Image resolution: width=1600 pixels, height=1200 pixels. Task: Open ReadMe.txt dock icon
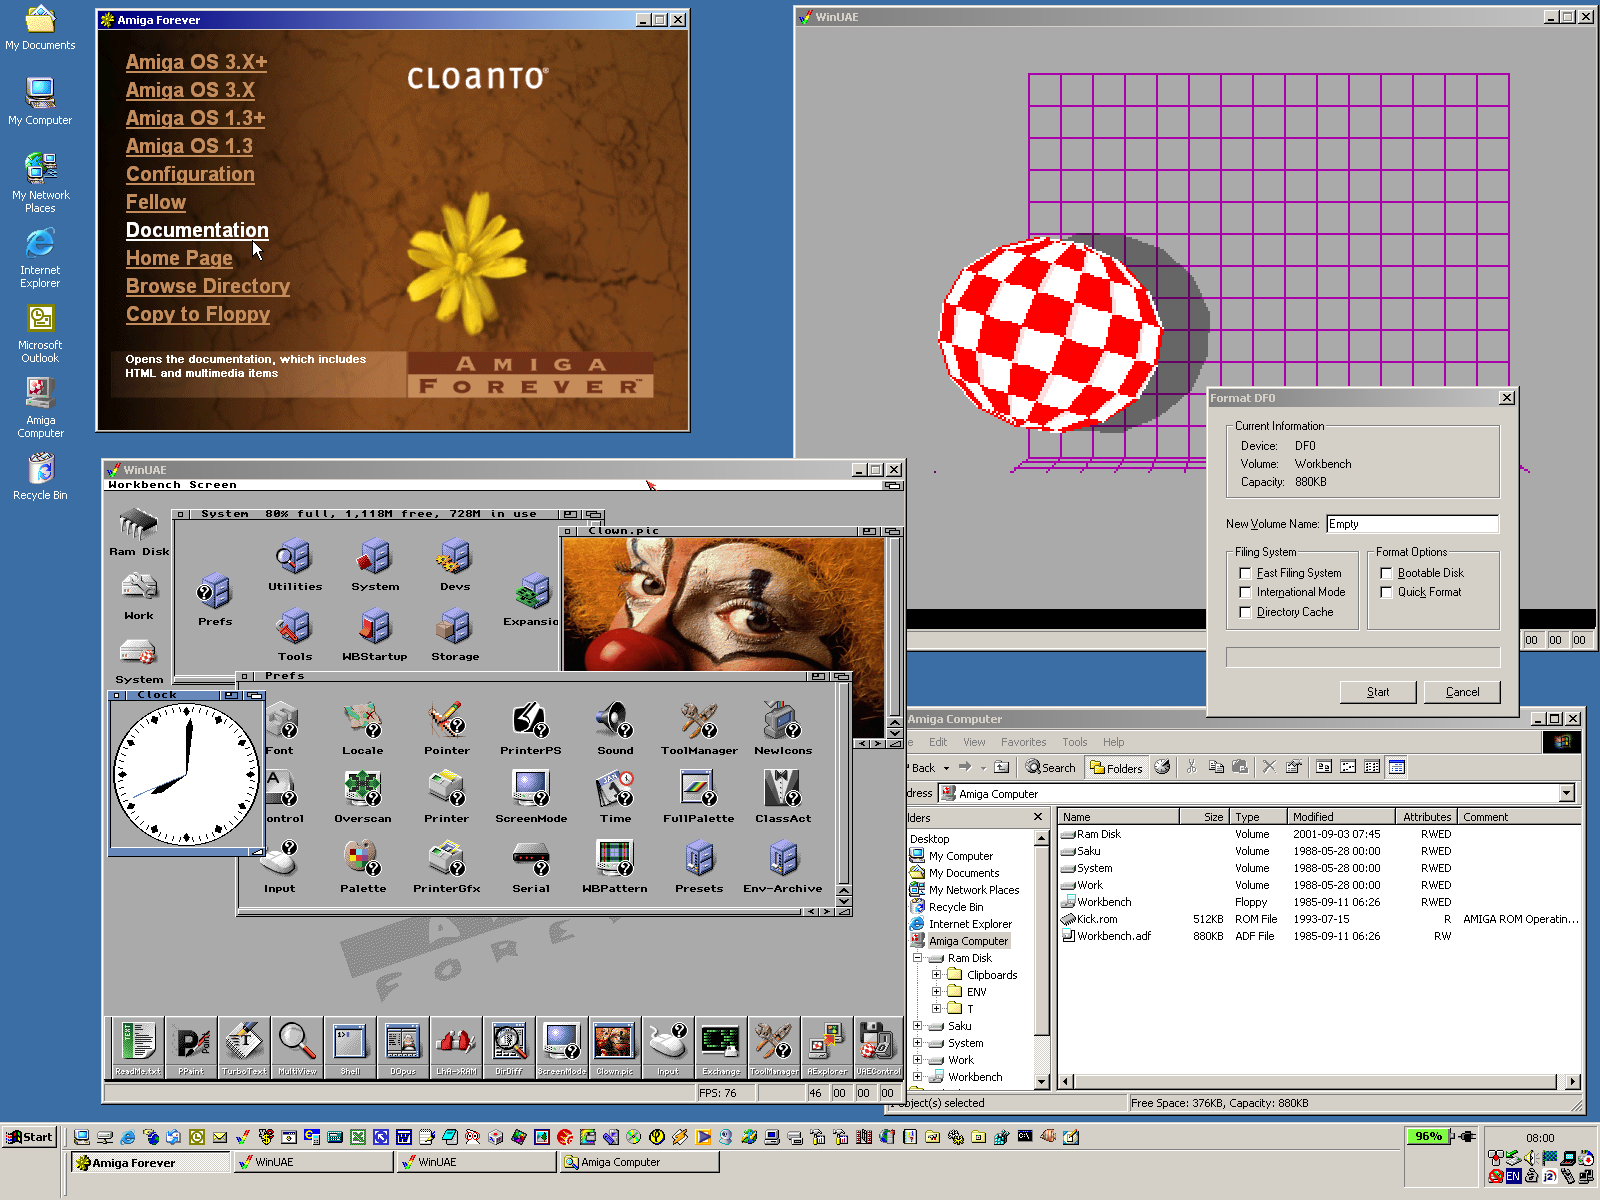pos(138,1047)
